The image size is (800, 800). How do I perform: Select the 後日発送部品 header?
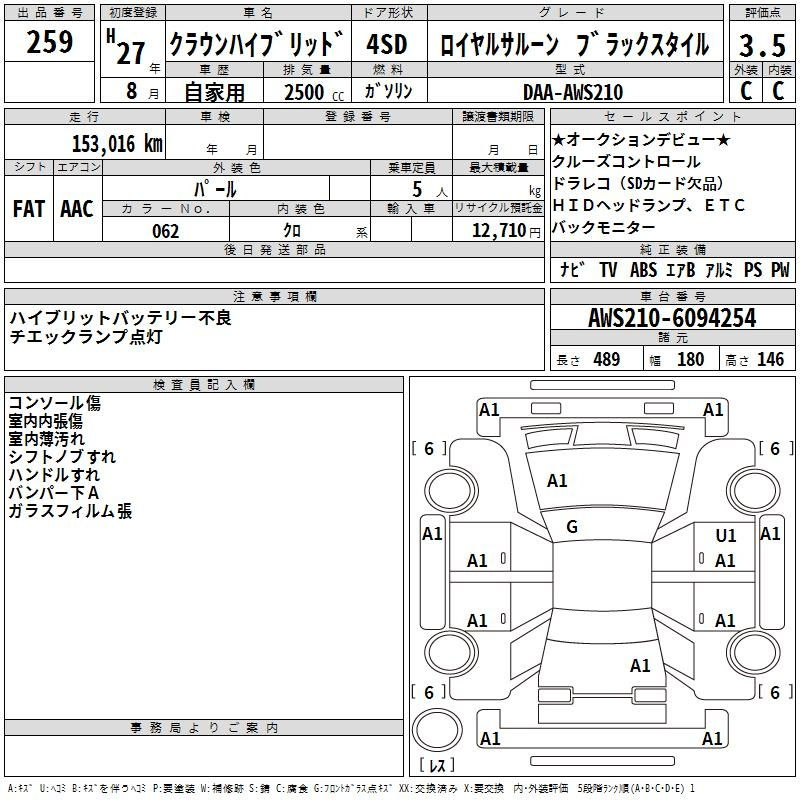point(274,249)
